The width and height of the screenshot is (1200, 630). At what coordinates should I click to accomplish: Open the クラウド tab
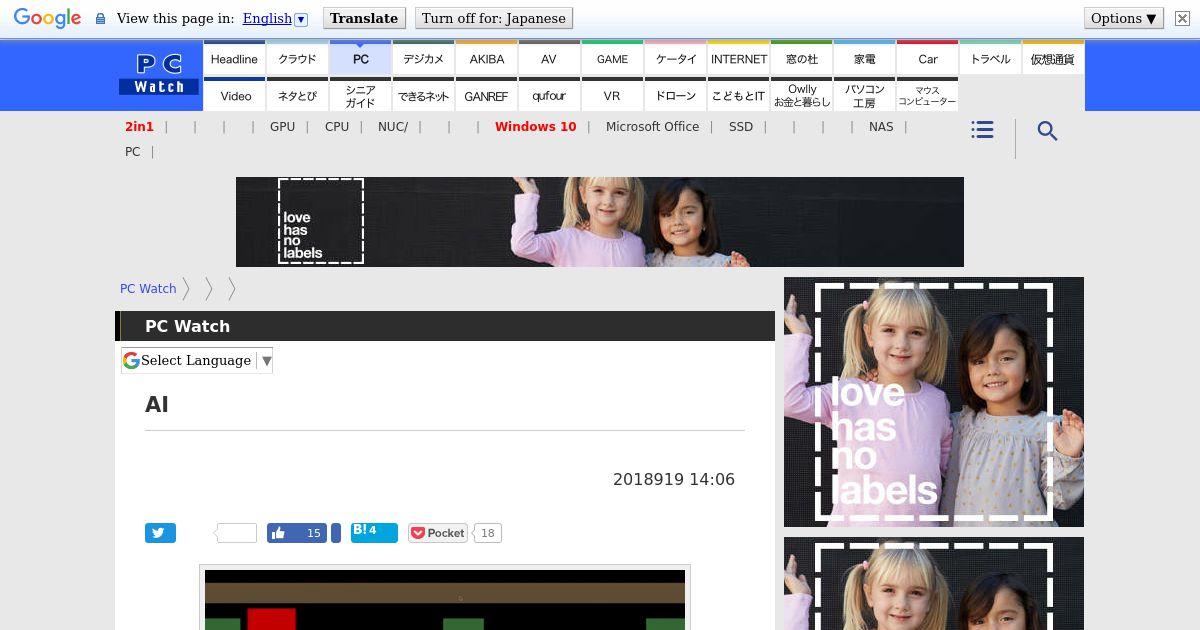coord(297,59)
